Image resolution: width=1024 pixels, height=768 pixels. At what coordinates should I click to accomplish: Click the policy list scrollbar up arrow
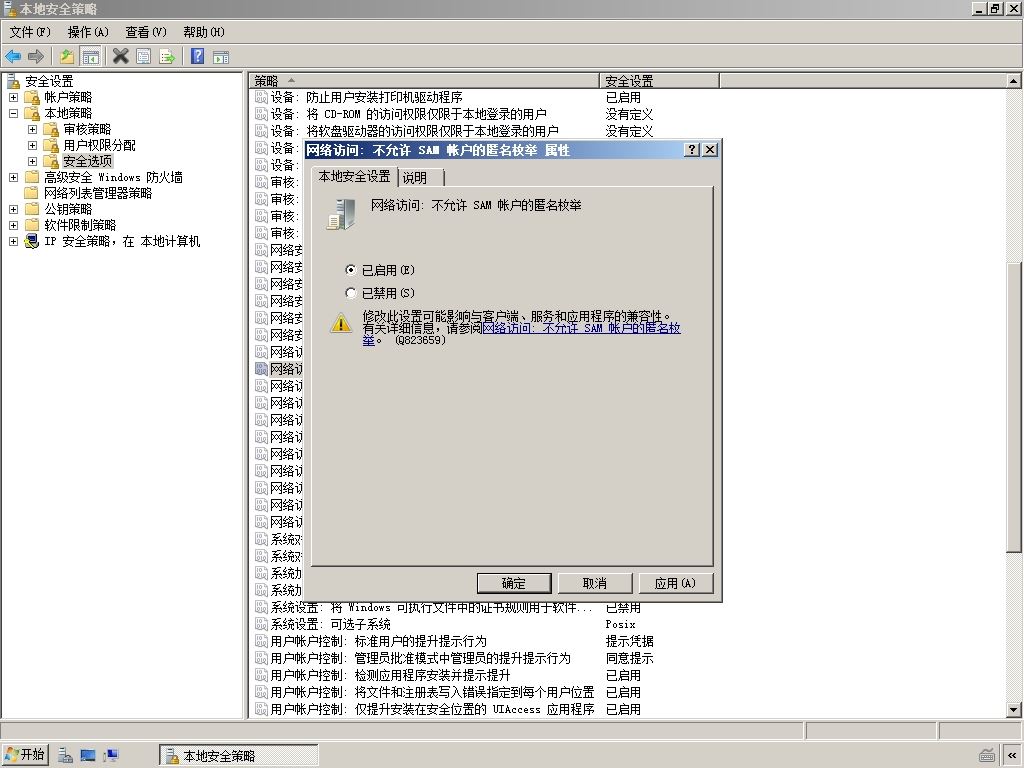1014,81
